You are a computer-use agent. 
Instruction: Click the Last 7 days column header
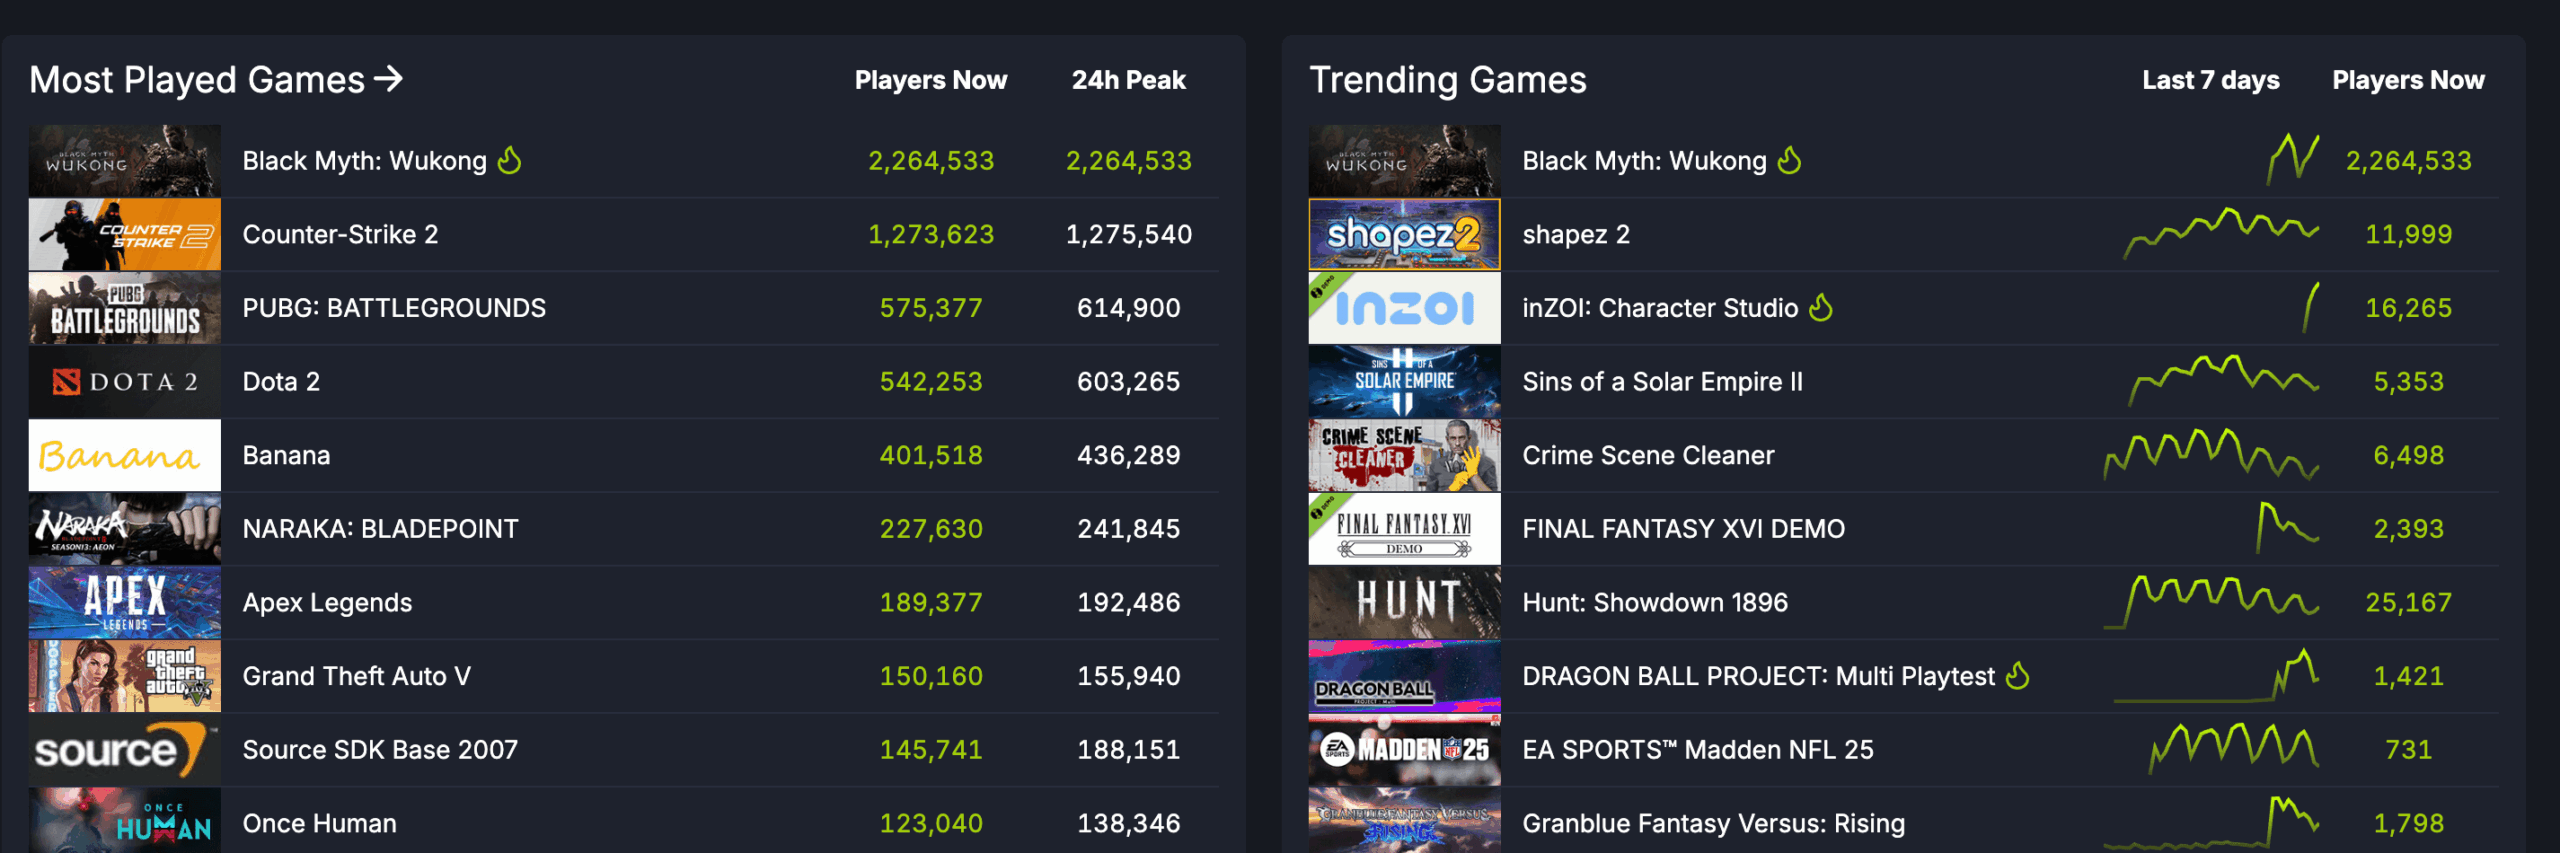(x=2210, y=80)
